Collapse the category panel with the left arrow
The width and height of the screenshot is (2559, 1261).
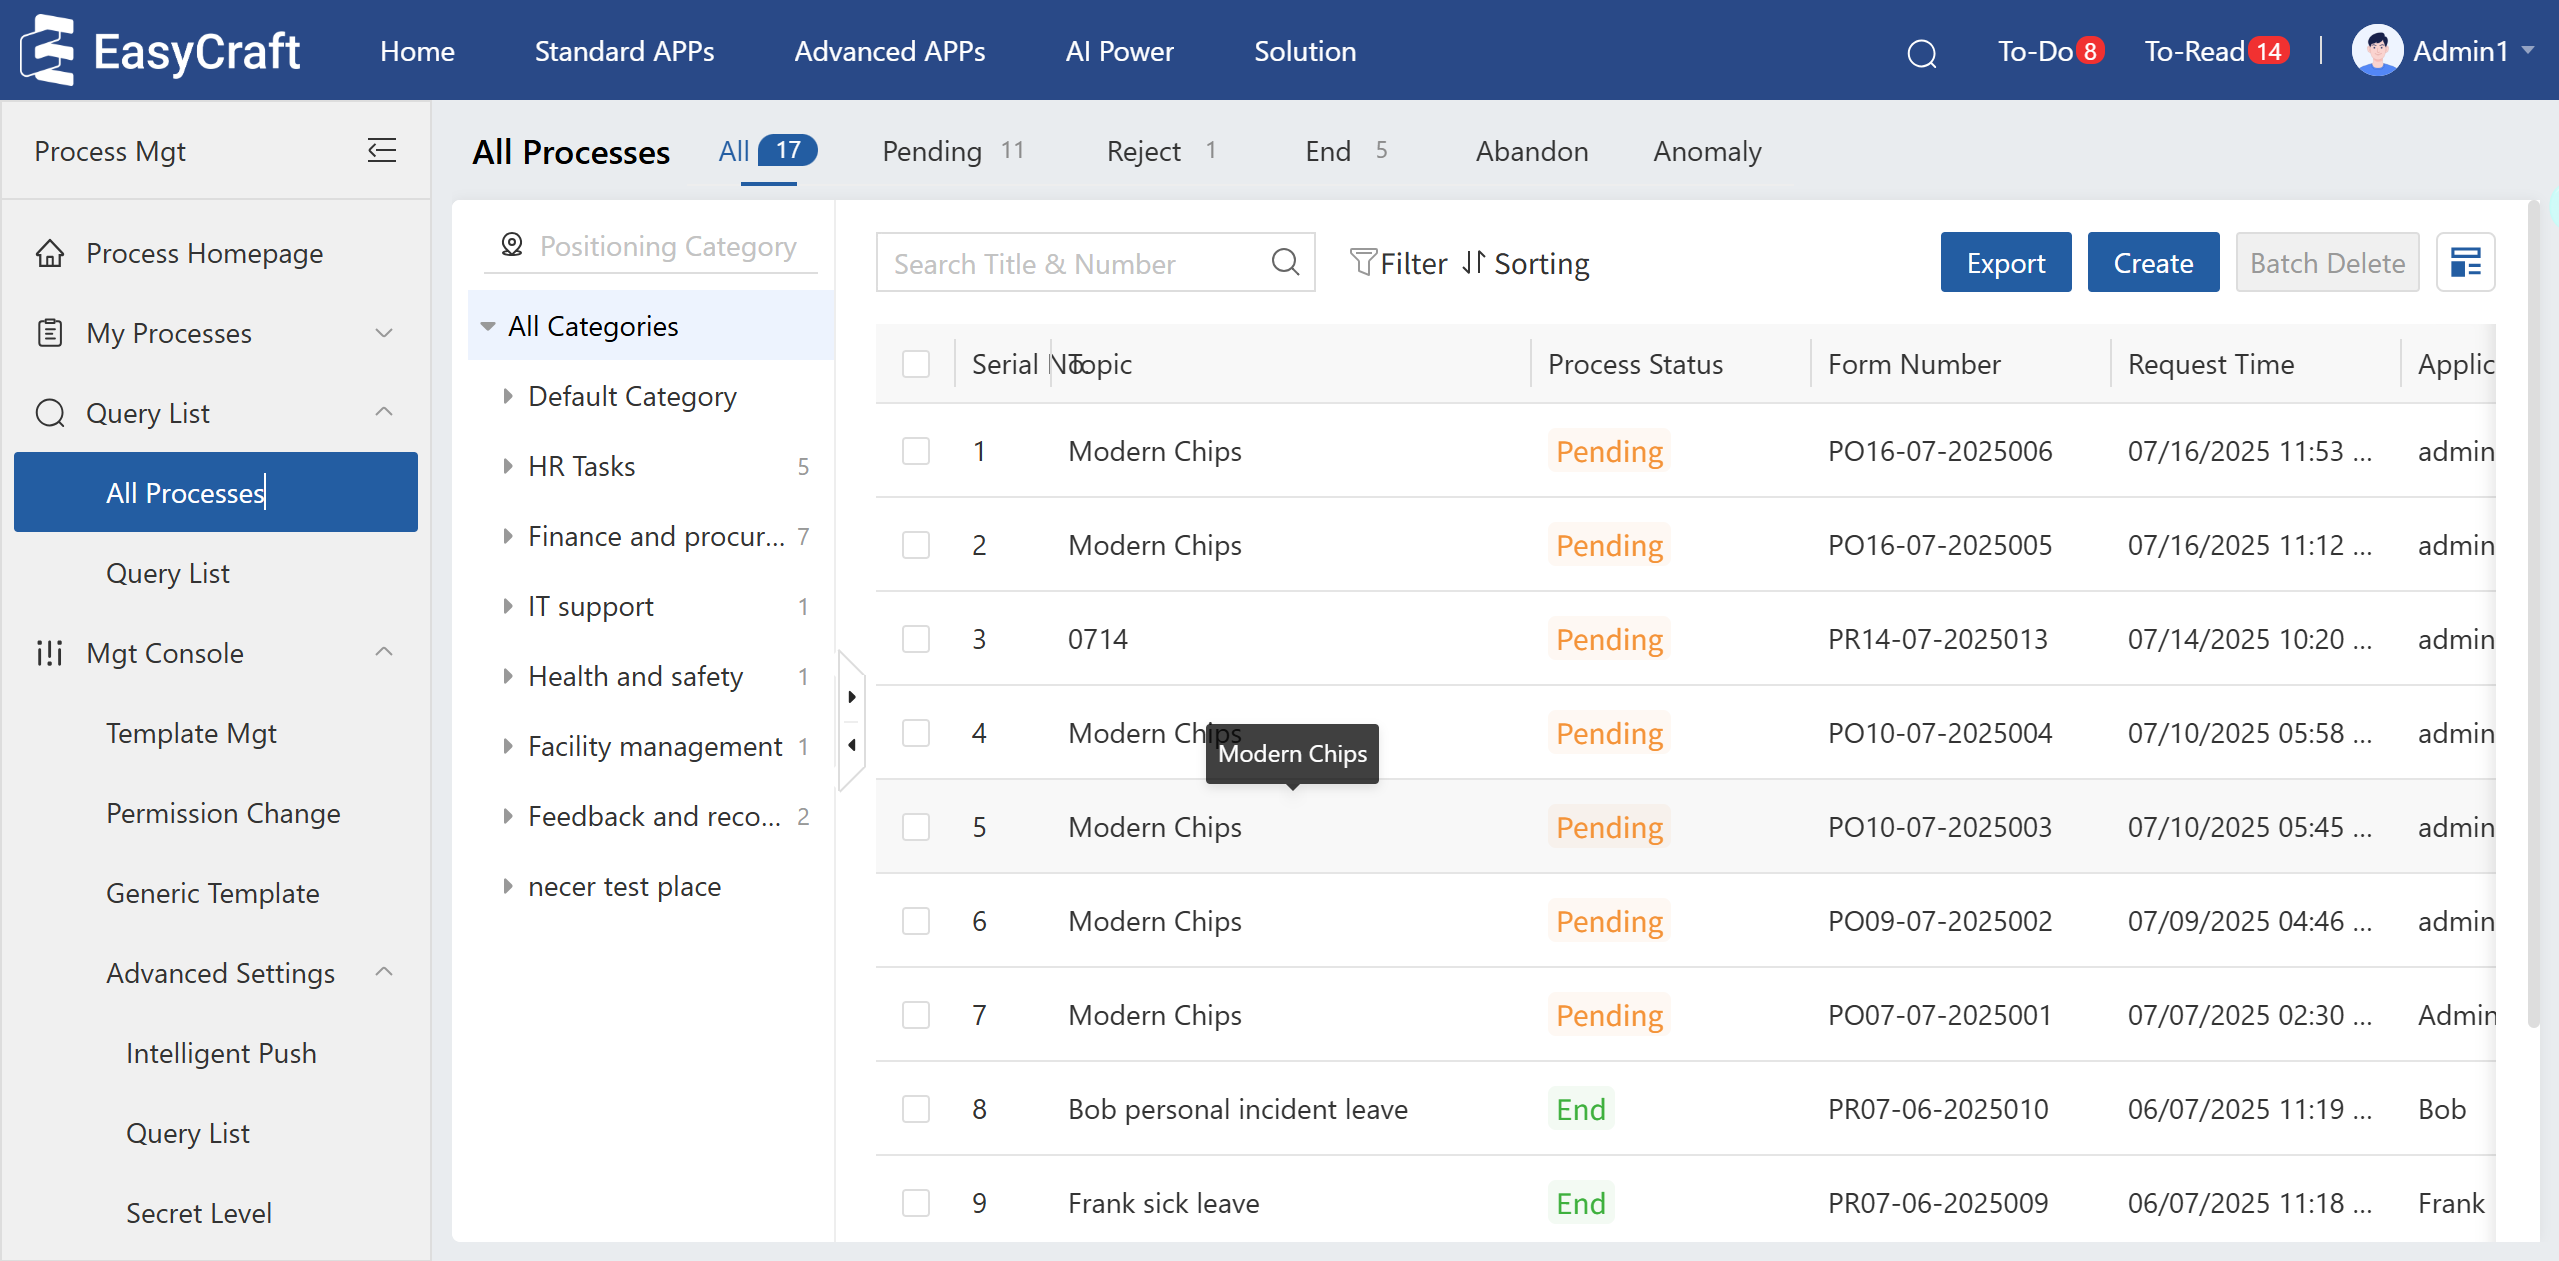[x=852, y=745]
